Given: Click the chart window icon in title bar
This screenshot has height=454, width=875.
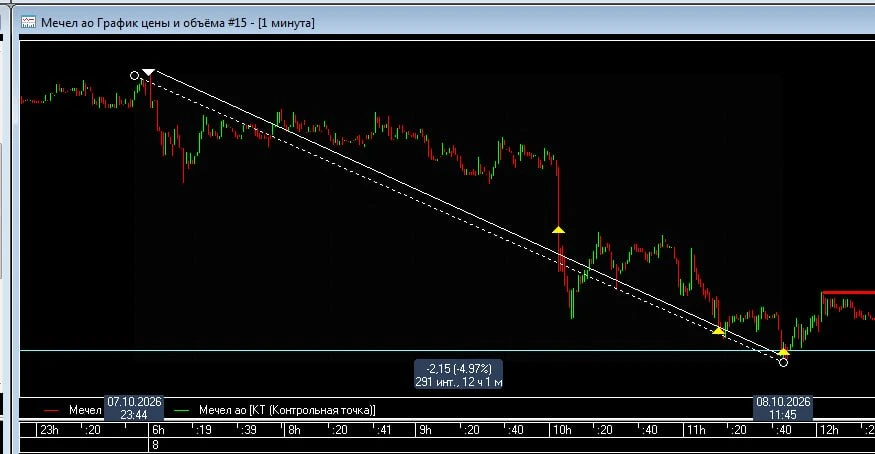Looking at the screenshot, I should 28,22.
